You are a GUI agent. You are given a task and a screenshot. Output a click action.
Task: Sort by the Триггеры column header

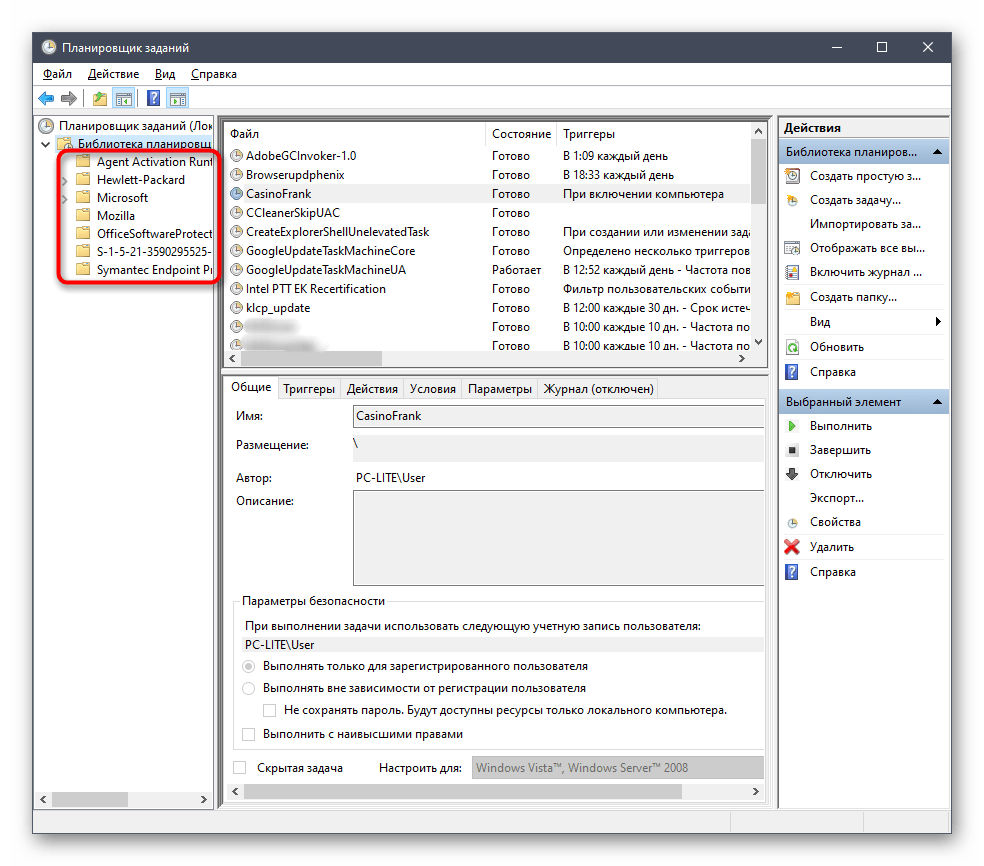pos(653,134)
